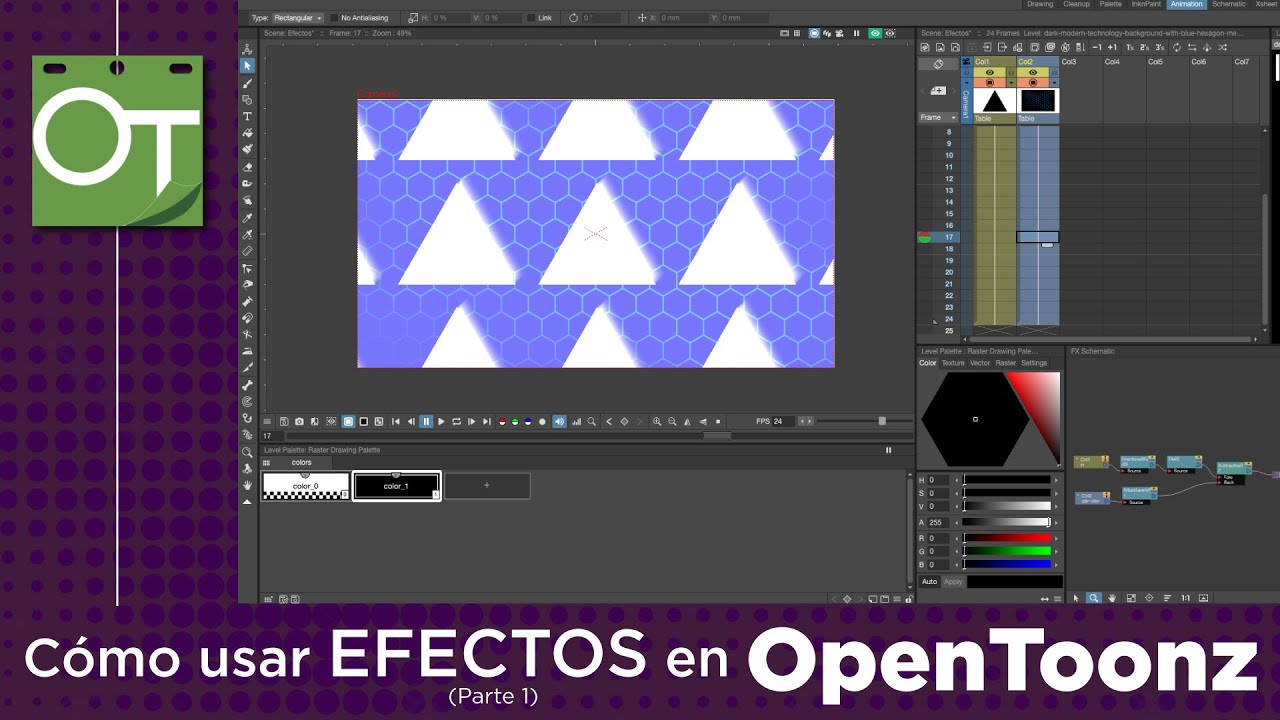Click the red R channel slider
This screenshot has width=1280, height=720.
pyautogui.click(x=1007, y=538)
